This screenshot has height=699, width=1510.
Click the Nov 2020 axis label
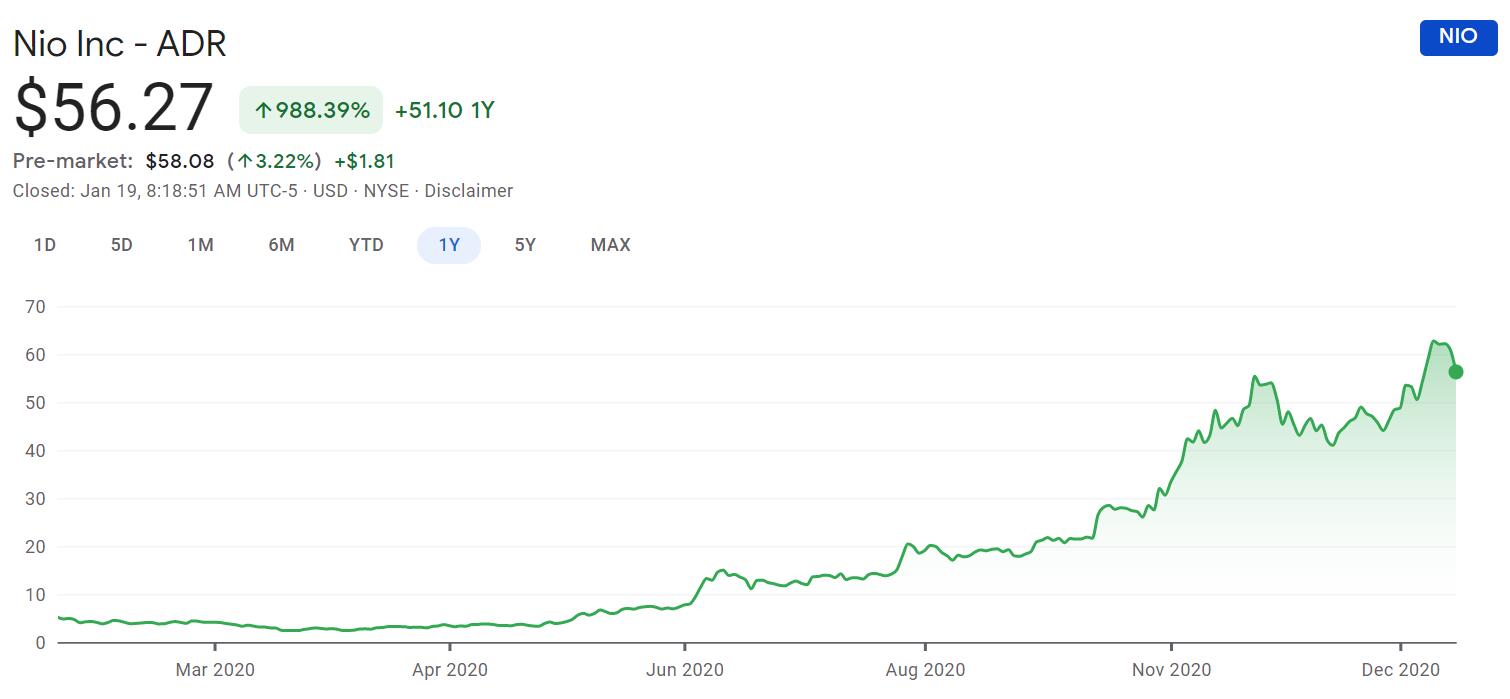(x=1171, y=669)
